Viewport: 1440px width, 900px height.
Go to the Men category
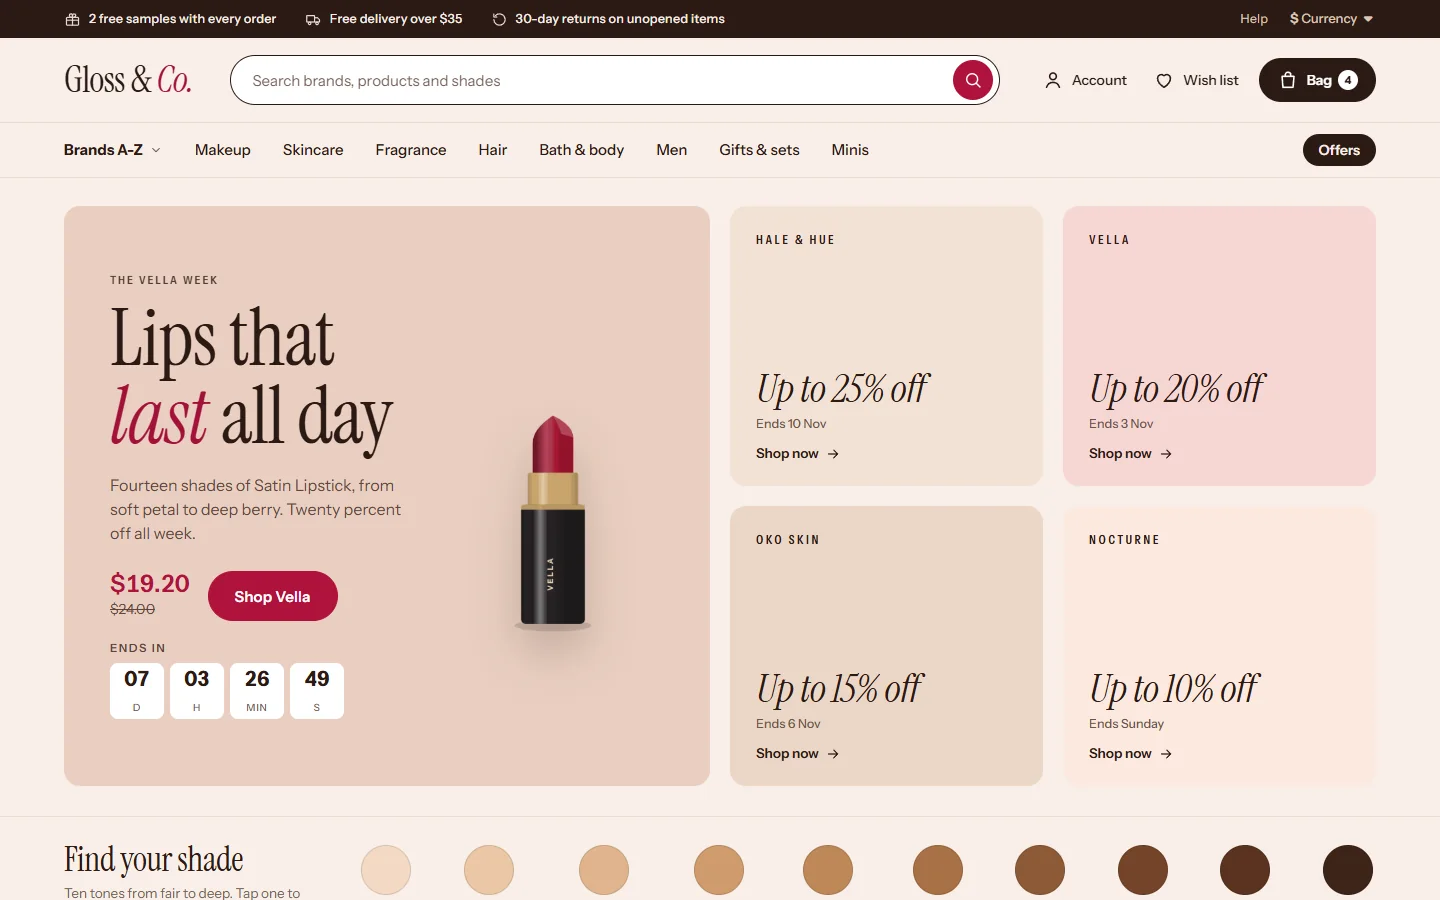672,150
